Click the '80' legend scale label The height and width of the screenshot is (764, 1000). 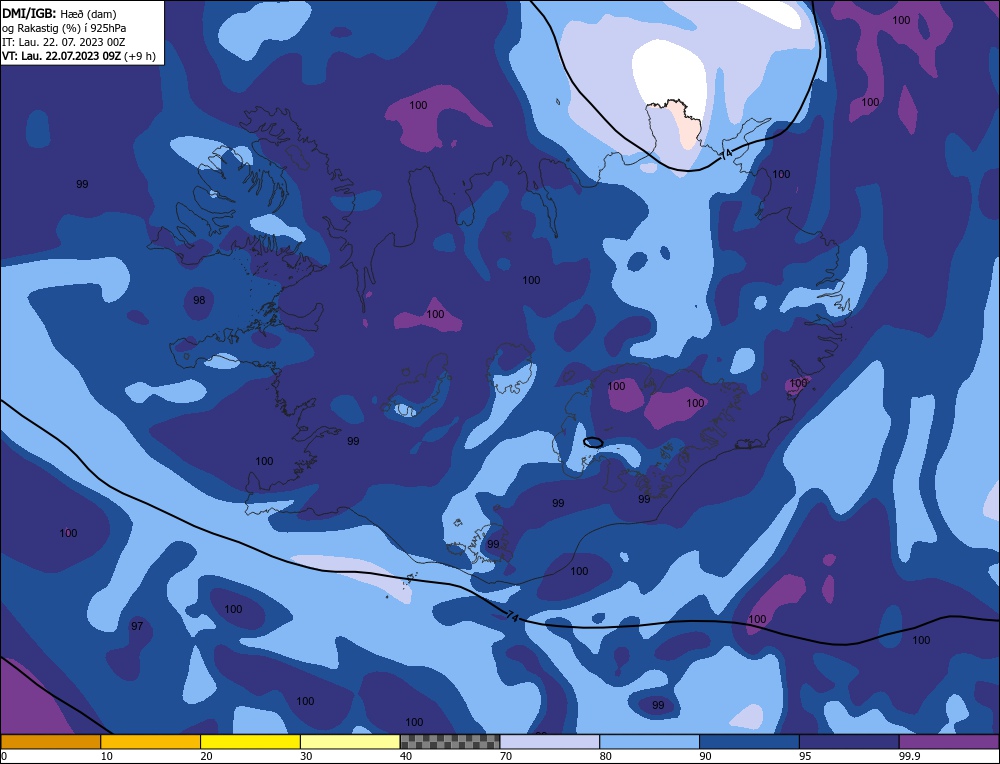pos(606,756)
